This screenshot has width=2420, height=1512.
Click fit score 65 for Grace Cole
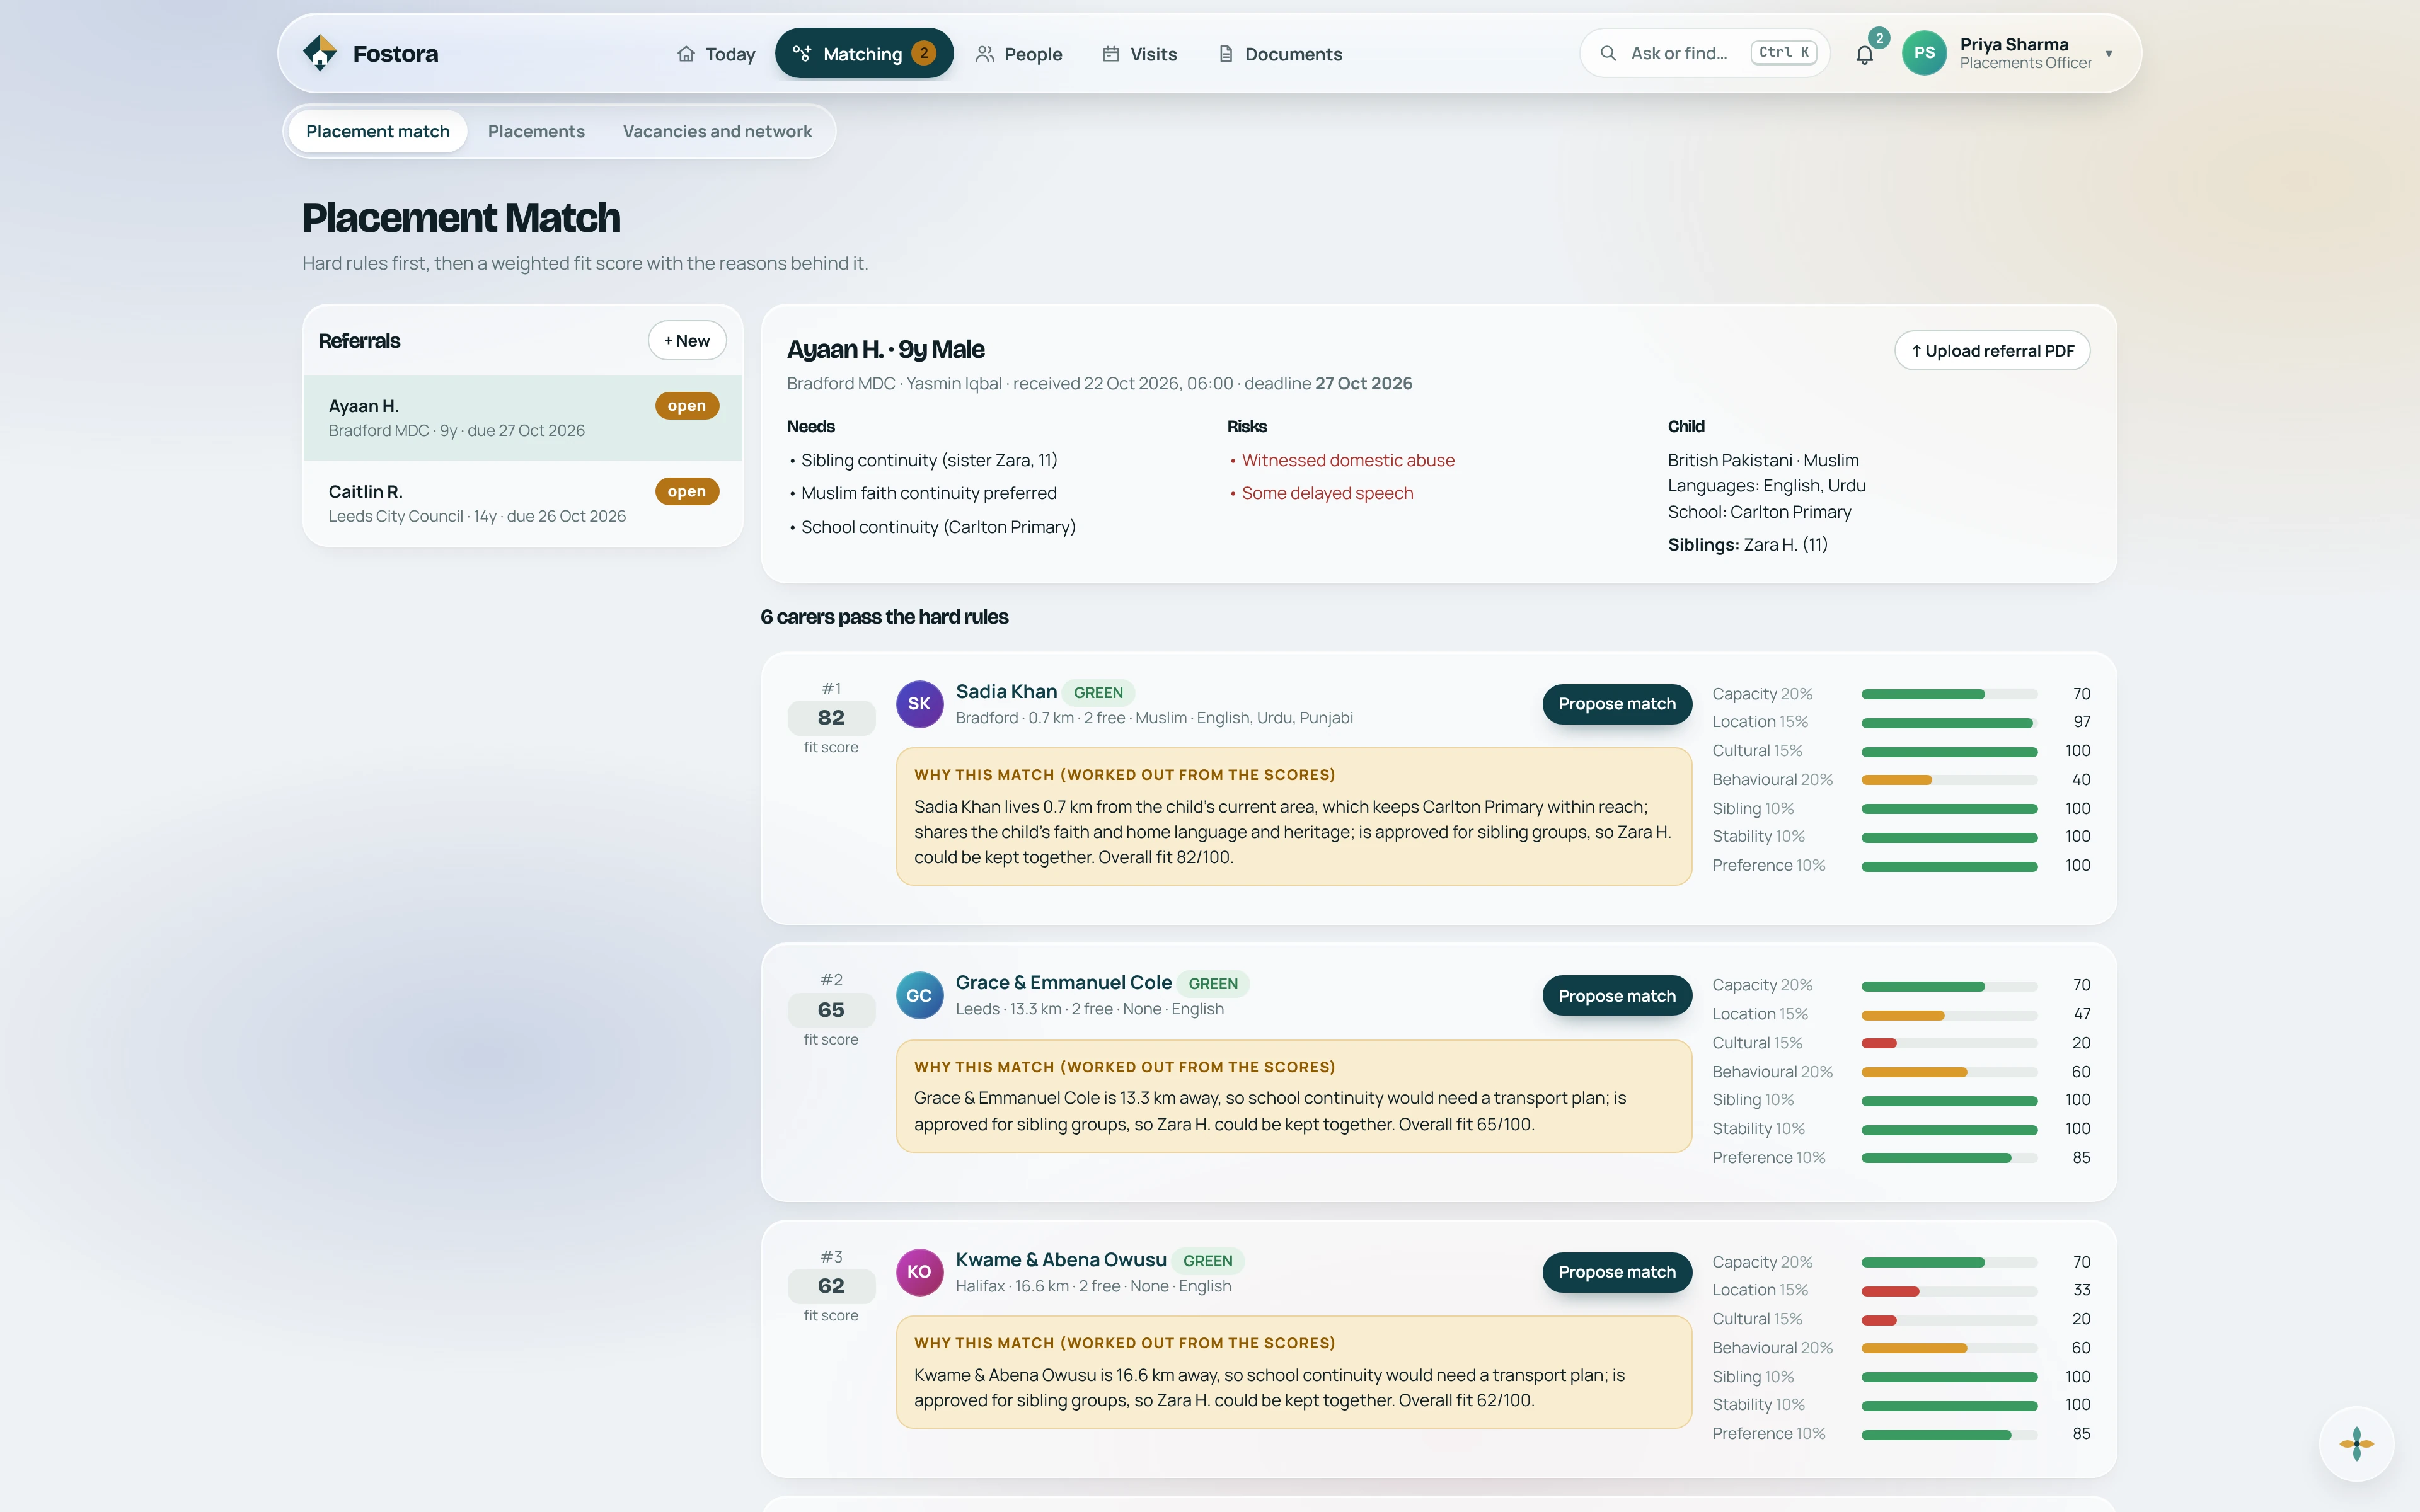[x=831, y=1010]
